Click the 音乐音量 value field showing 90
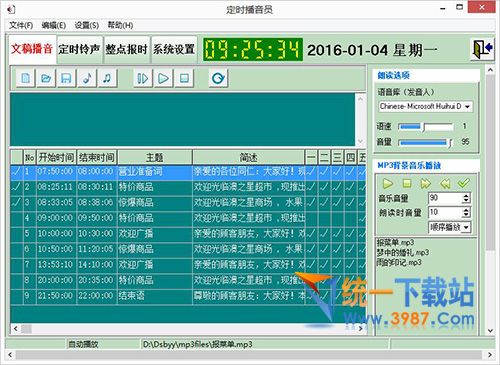The height and width of the screenshot is (365, 500). (445, 198)
